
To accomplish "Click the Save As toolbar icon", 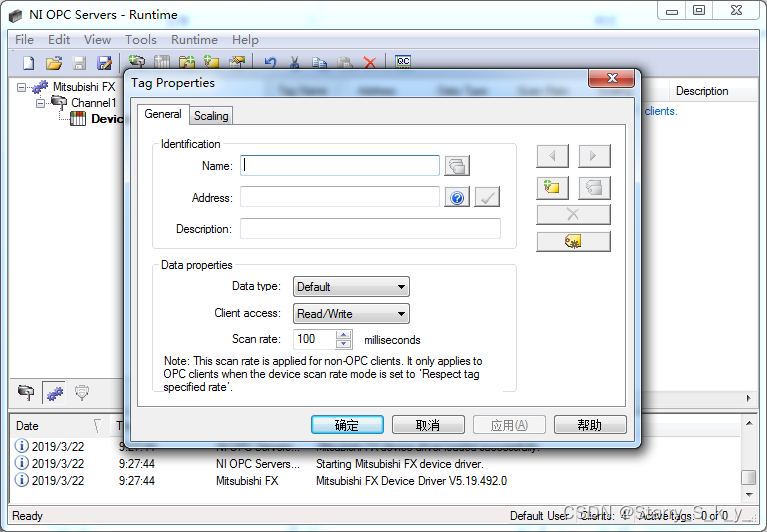I will coord(104,63).
